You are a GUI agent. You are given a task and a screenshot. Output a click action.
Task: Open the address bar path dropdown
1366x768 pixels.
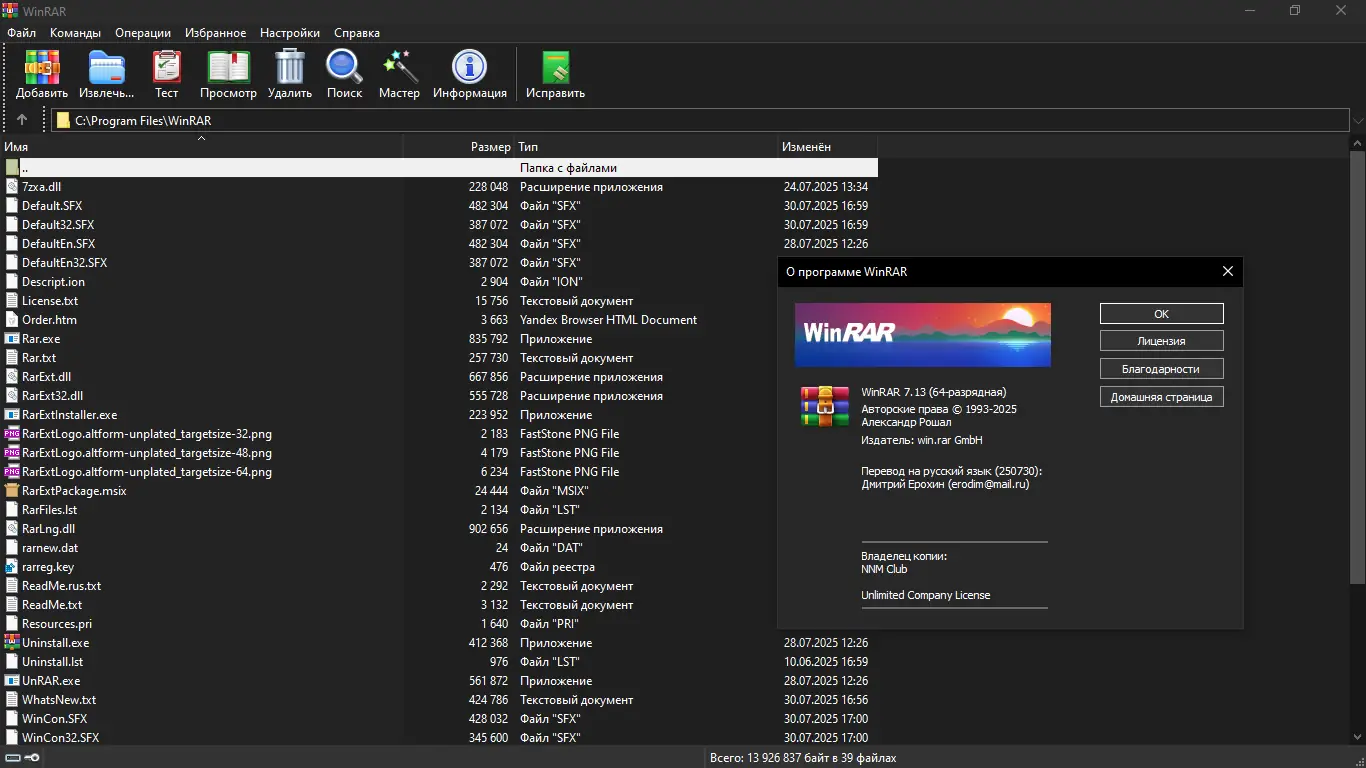1357,121
